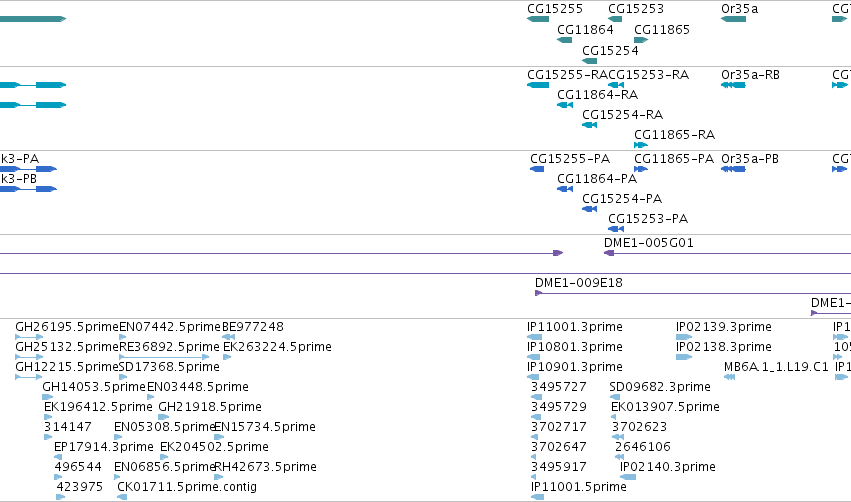Click the IP10801.3prime EST feature
This screenshot has height=502, width=851.
coord(534,357)
